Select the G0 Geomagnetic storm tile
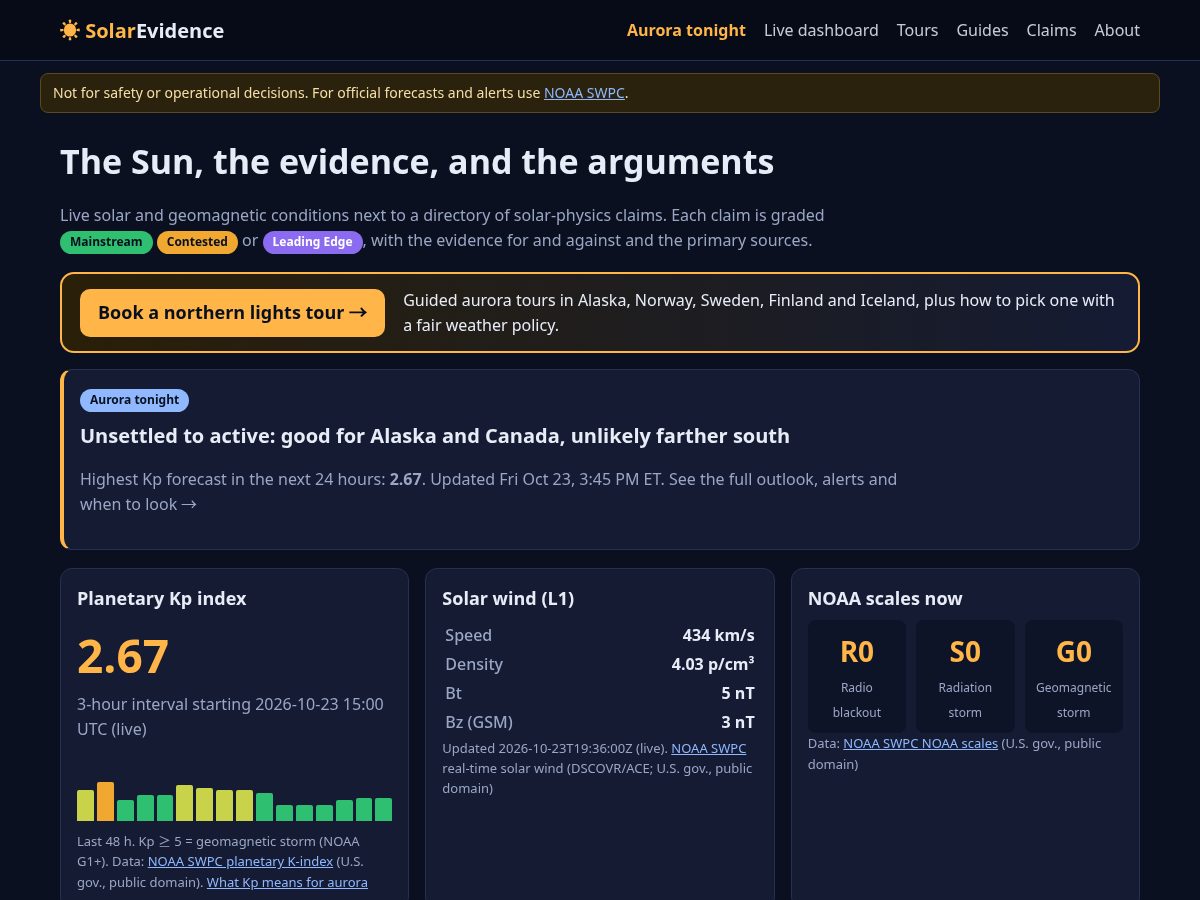Viewport: 1200px width, 900px height. tap(1074, 676)
